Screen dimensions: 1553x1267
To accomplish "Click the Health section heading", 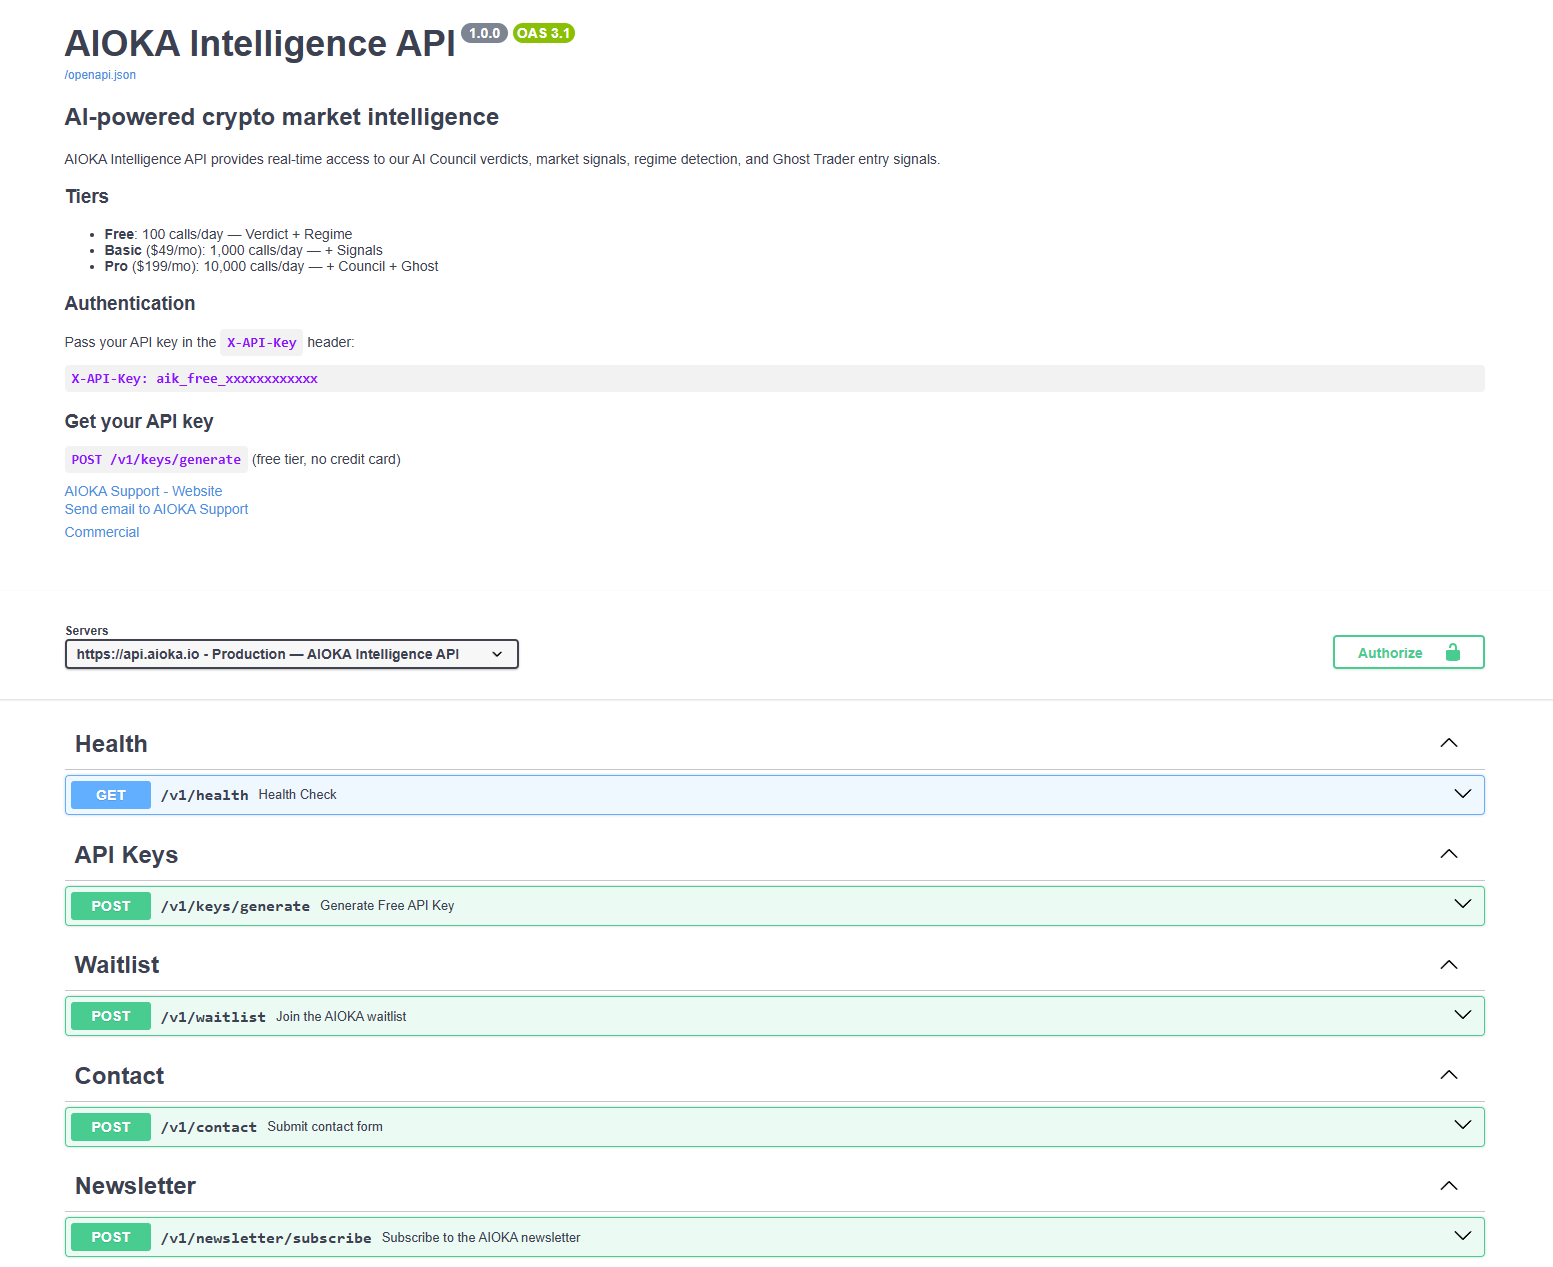I will point(111,744).
